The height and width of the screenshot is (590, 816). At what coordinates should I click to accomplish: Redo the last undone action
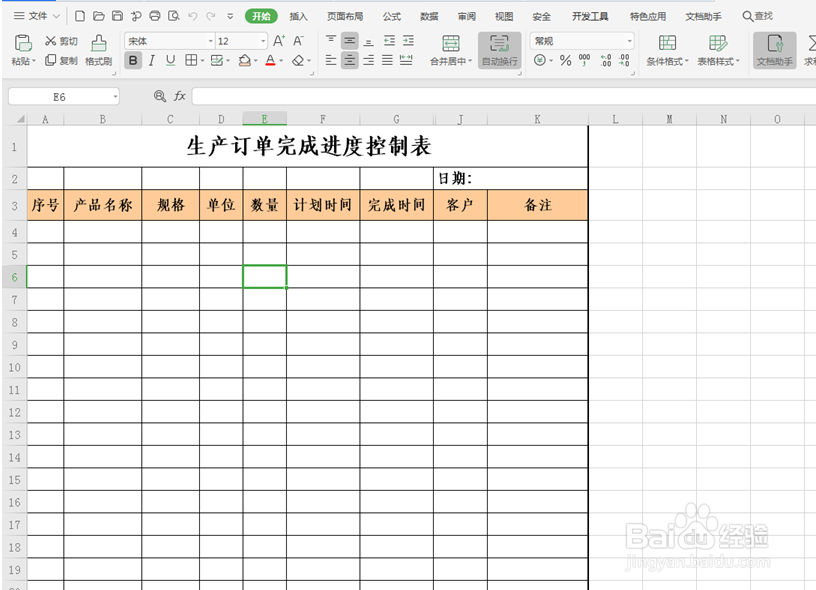point(211,16)
